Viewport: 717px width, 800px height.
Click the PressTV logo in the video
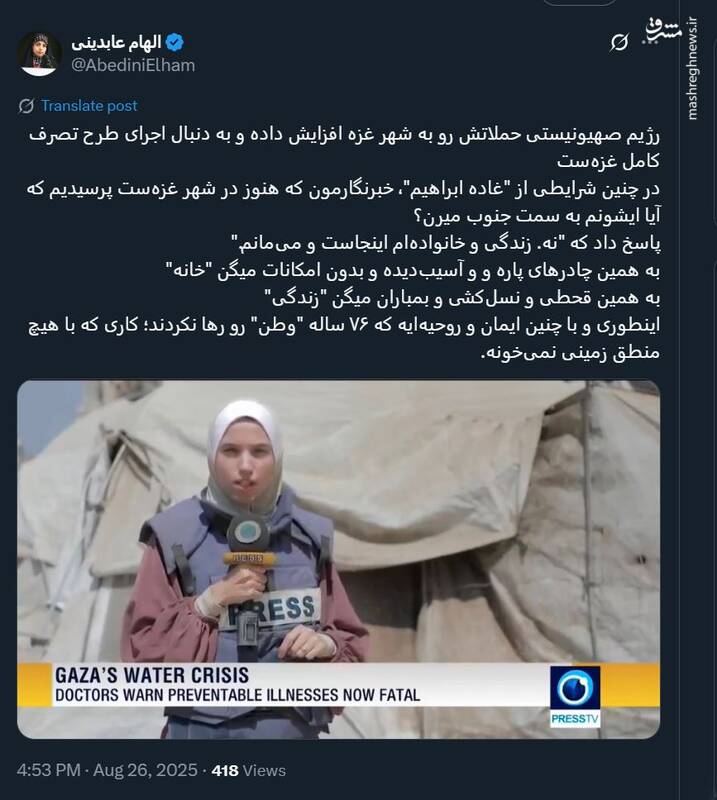(575, 696)
